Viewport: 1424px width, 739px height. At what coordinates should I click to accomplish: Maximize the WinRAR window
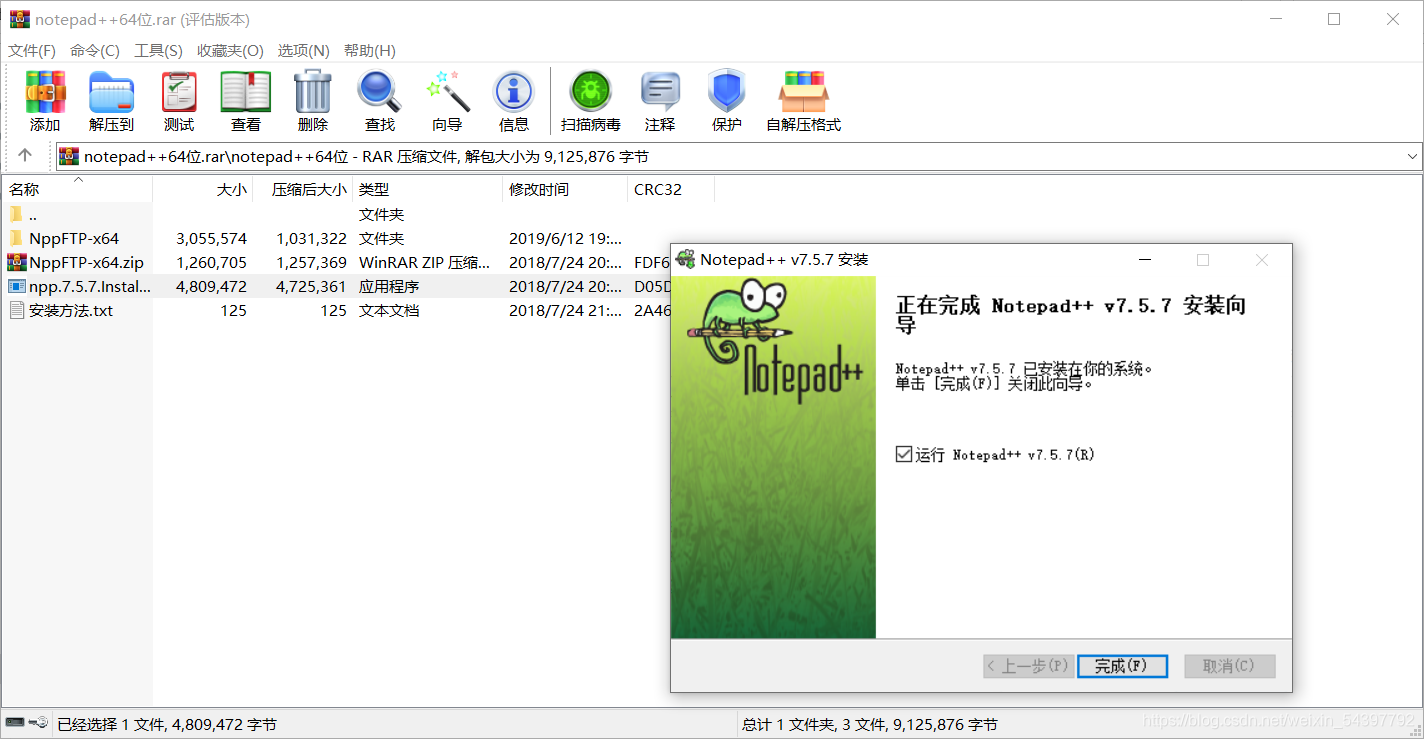1334,19
